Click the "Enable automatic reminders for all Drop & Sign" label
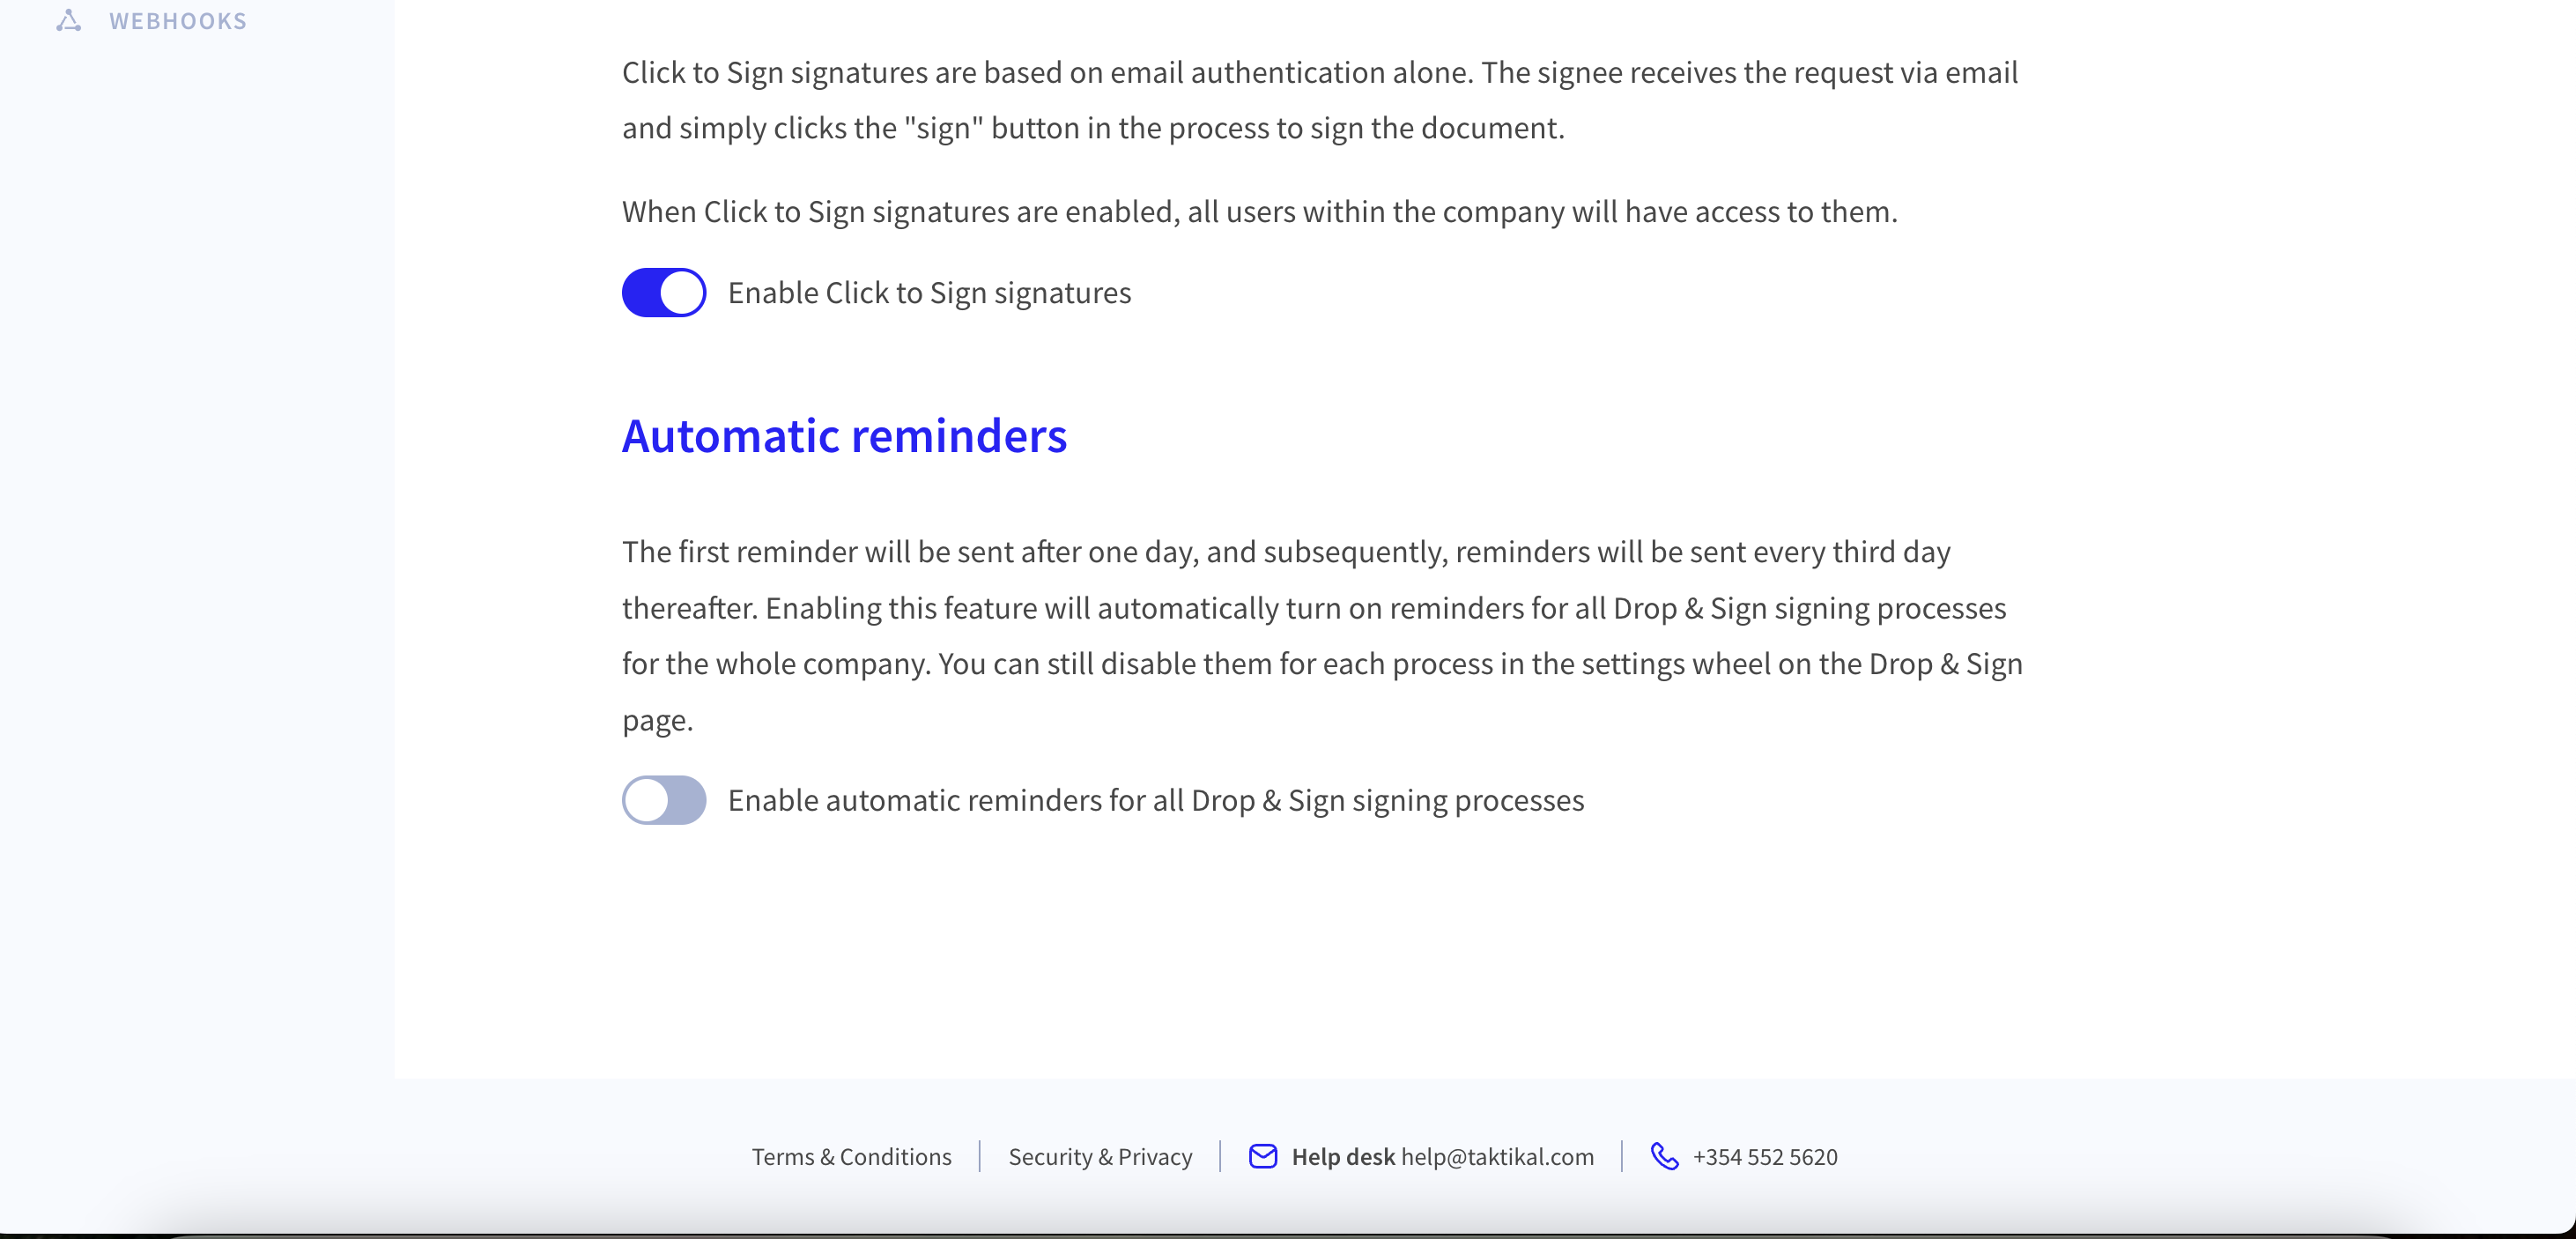 coord(1156,800)
